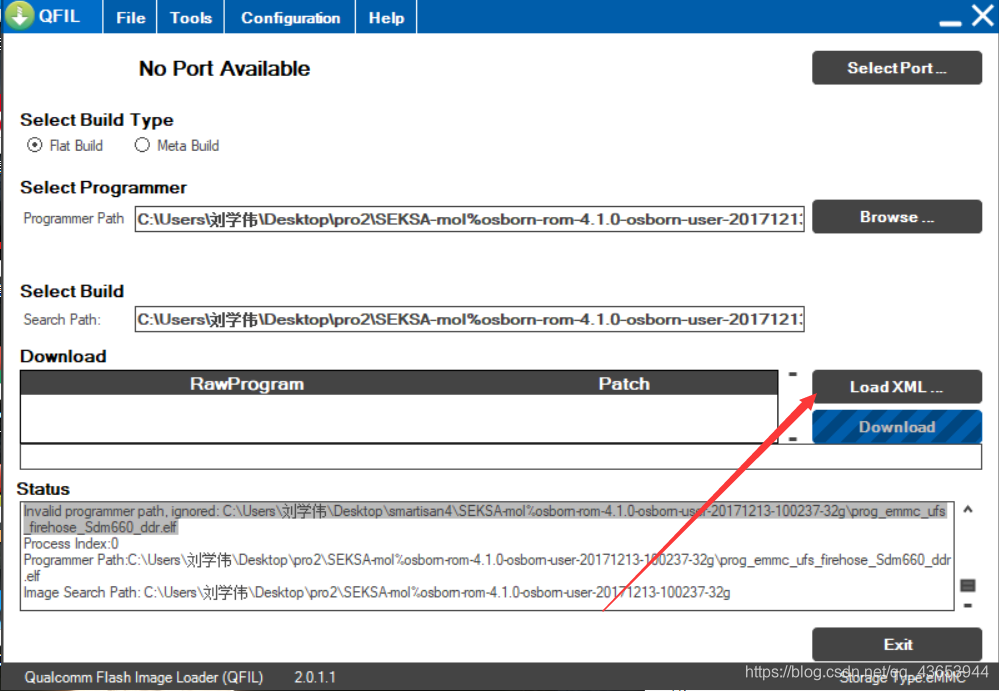Image resolution: width=999 pixels, height=691 pixels.
Task: Click the Invalid programmer path status line
Action: (485, 519)
